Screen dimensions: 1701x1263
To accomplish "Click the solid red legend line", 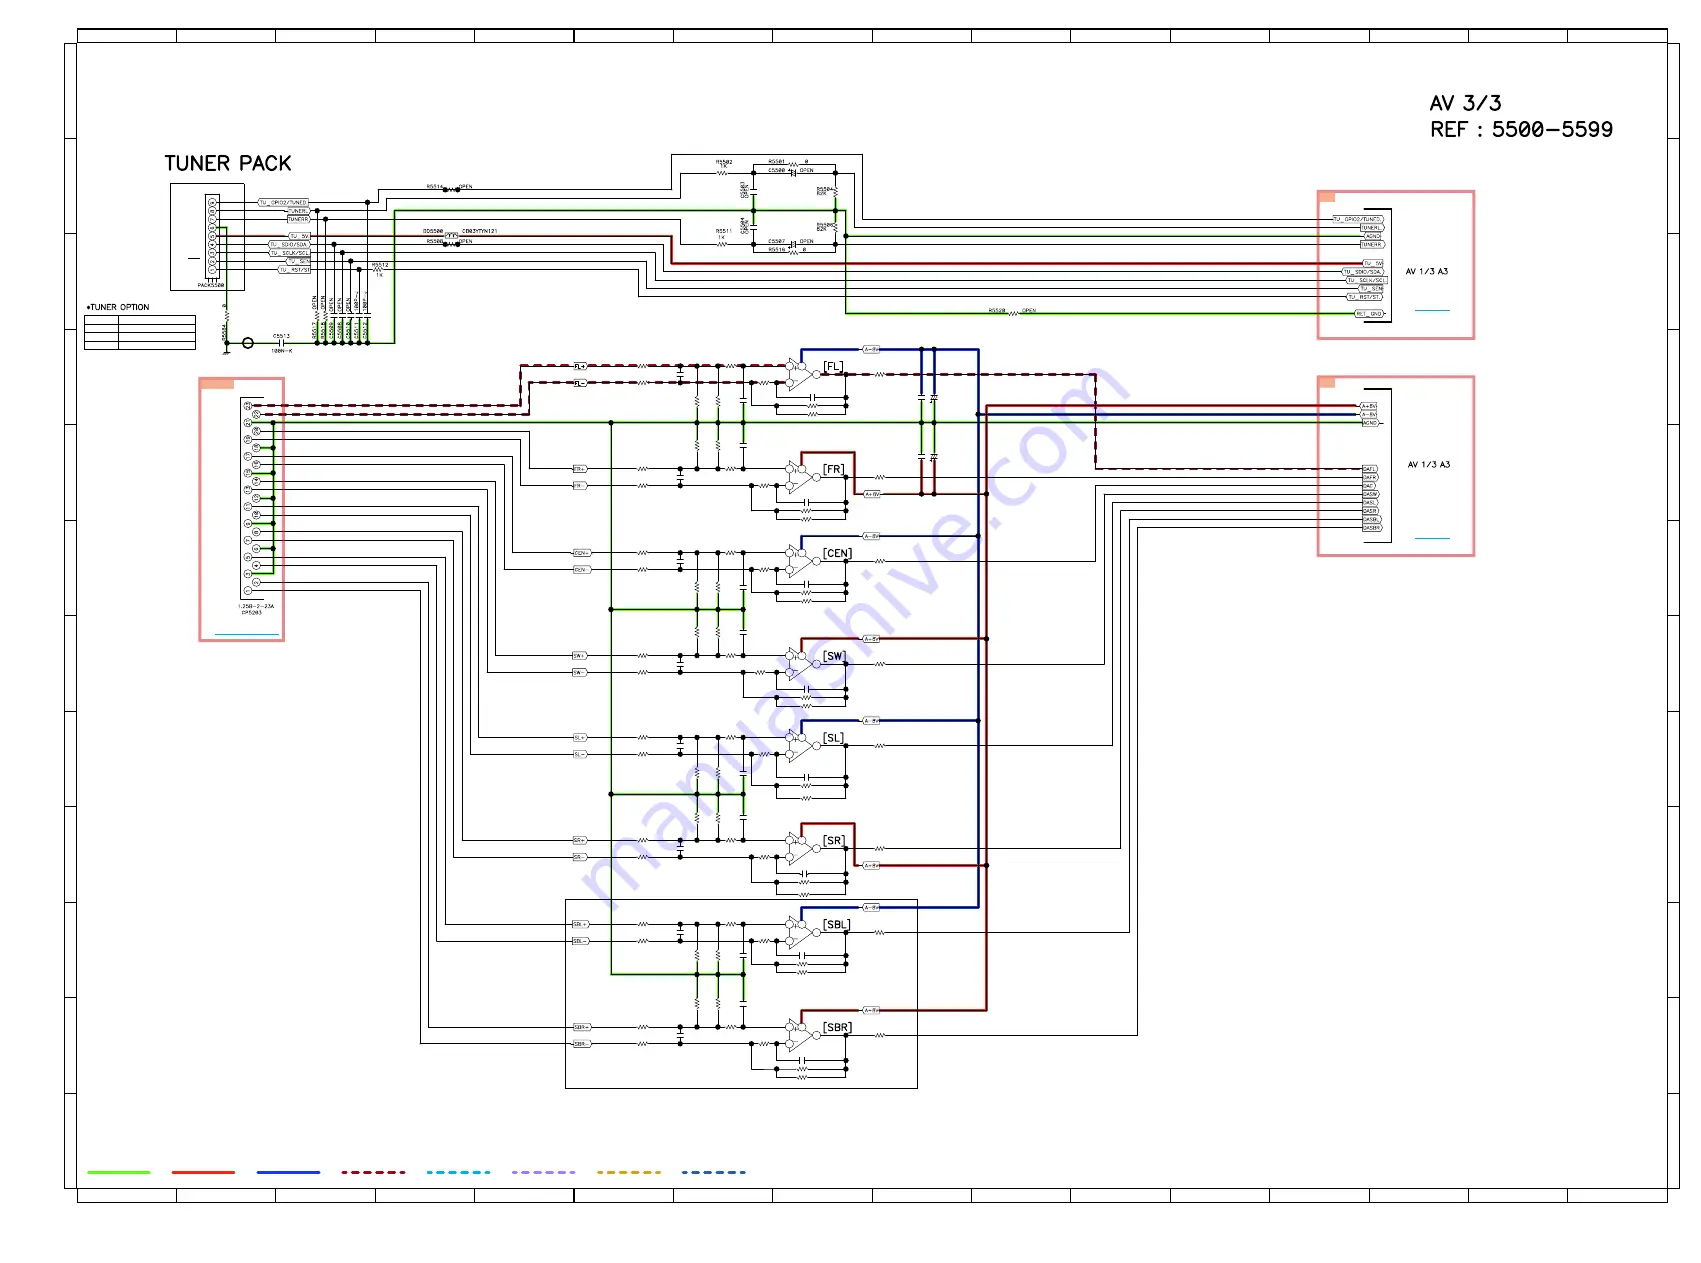I will click(x=203, y=1172).
